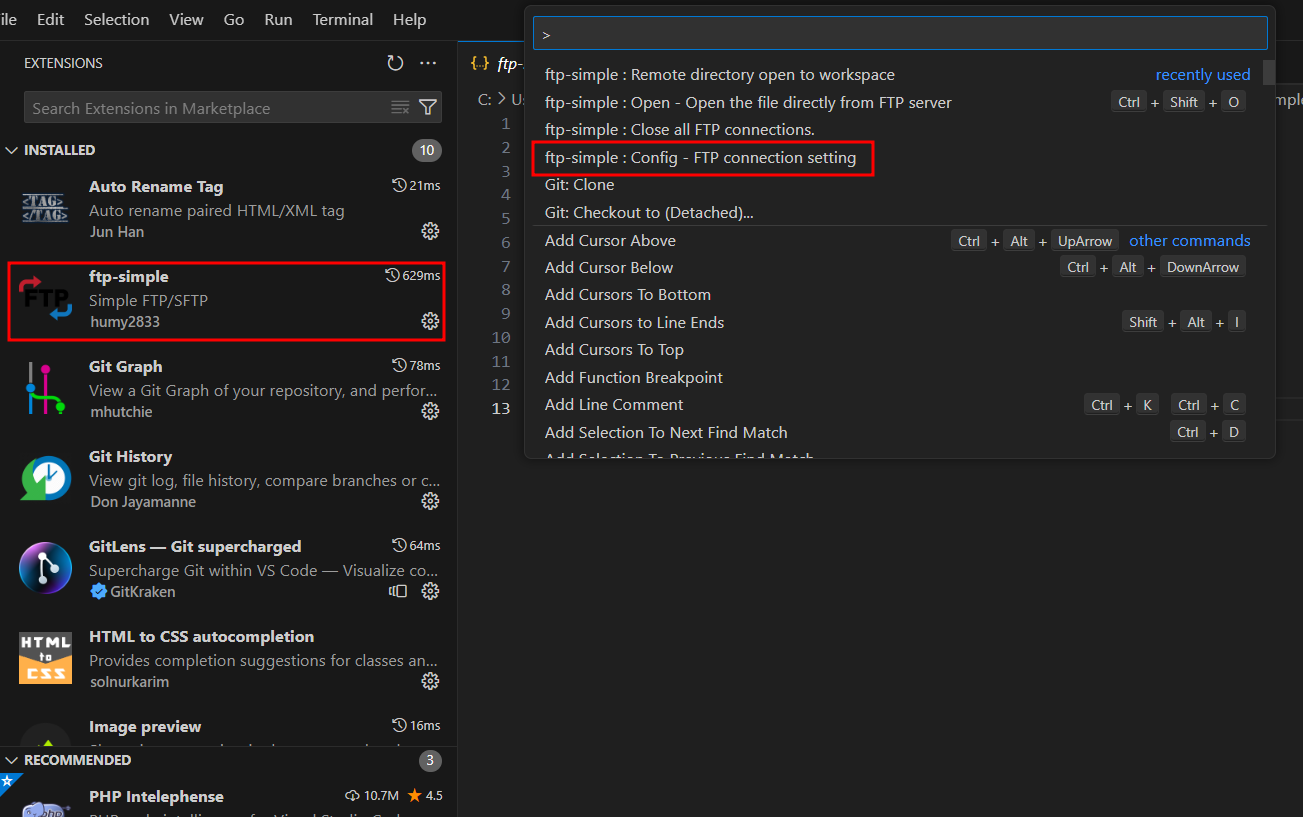
Task: Open the Run menu
Action: tap(279, 19)
